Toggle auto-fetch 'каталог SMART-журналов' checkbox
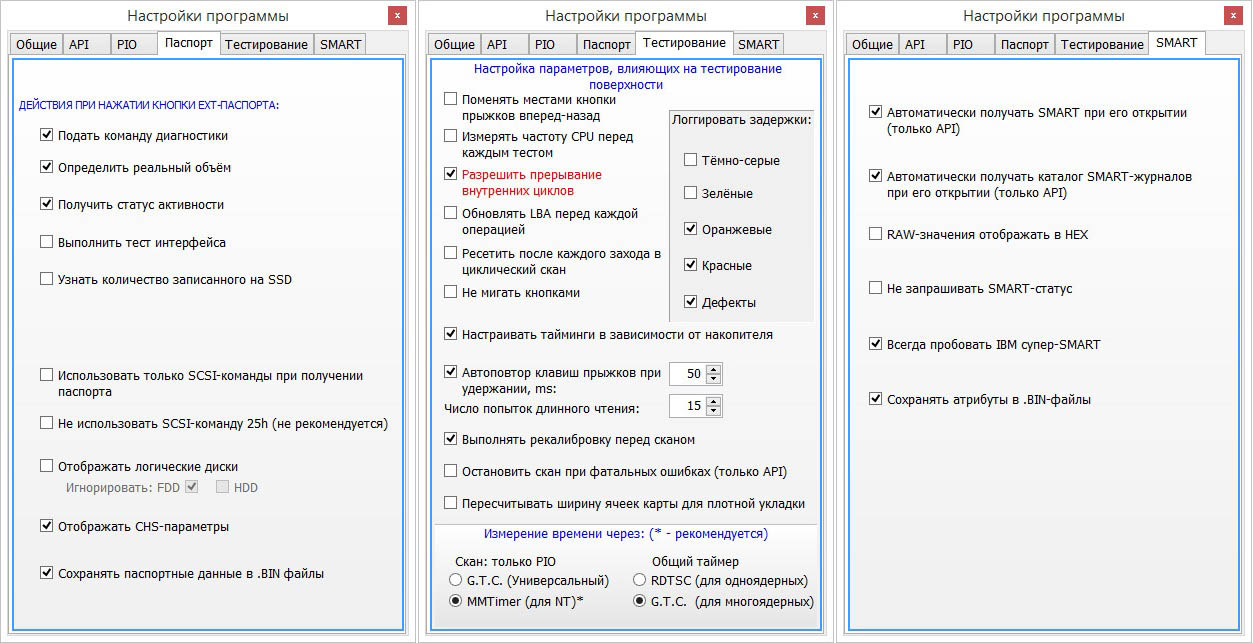Screen dimensions: 1253x643 tap(876, 176)
